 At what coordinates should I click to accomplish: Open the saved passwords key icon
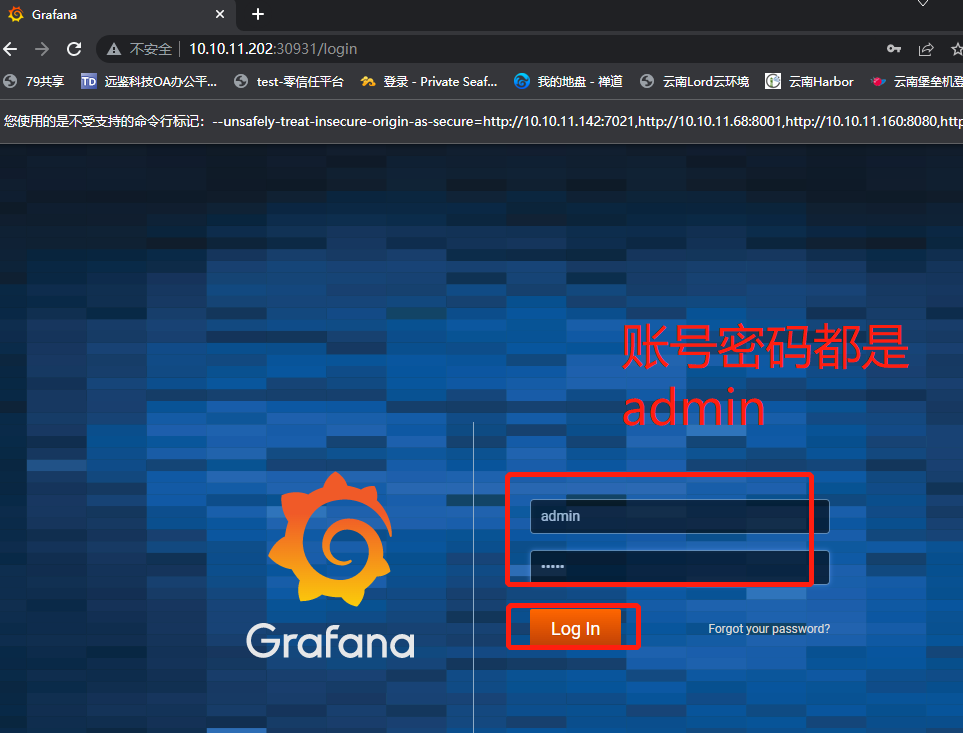[x=894, y=49]
